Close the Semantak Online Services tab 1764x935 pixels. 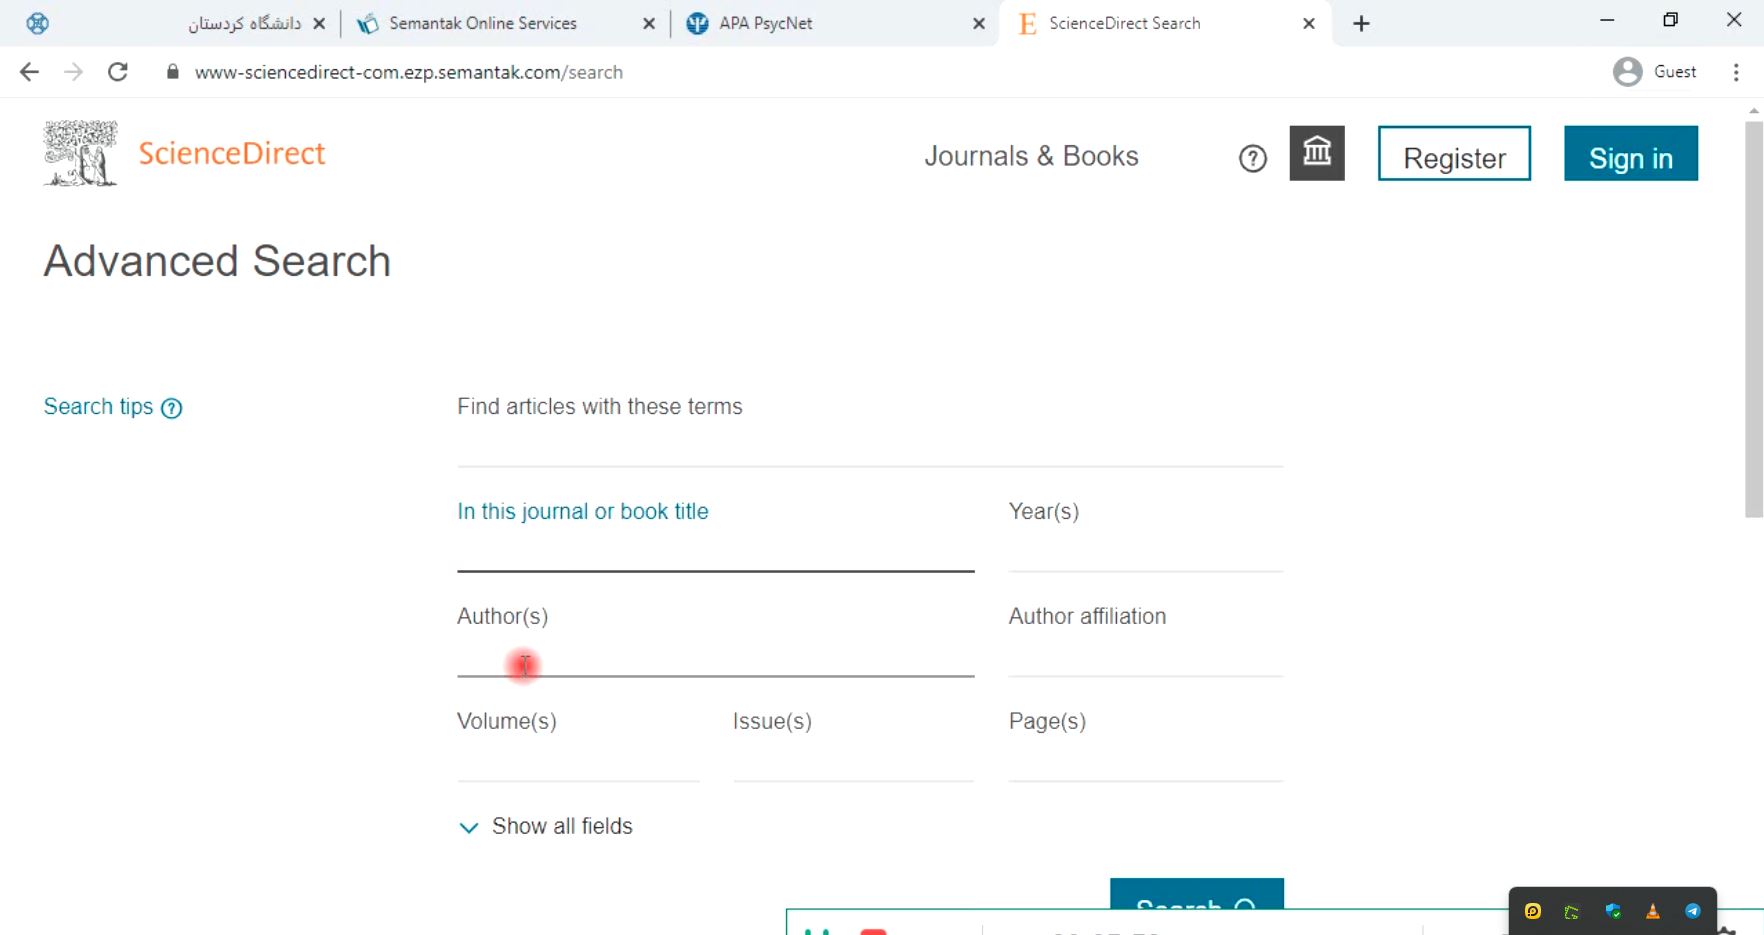click(649, 23)
